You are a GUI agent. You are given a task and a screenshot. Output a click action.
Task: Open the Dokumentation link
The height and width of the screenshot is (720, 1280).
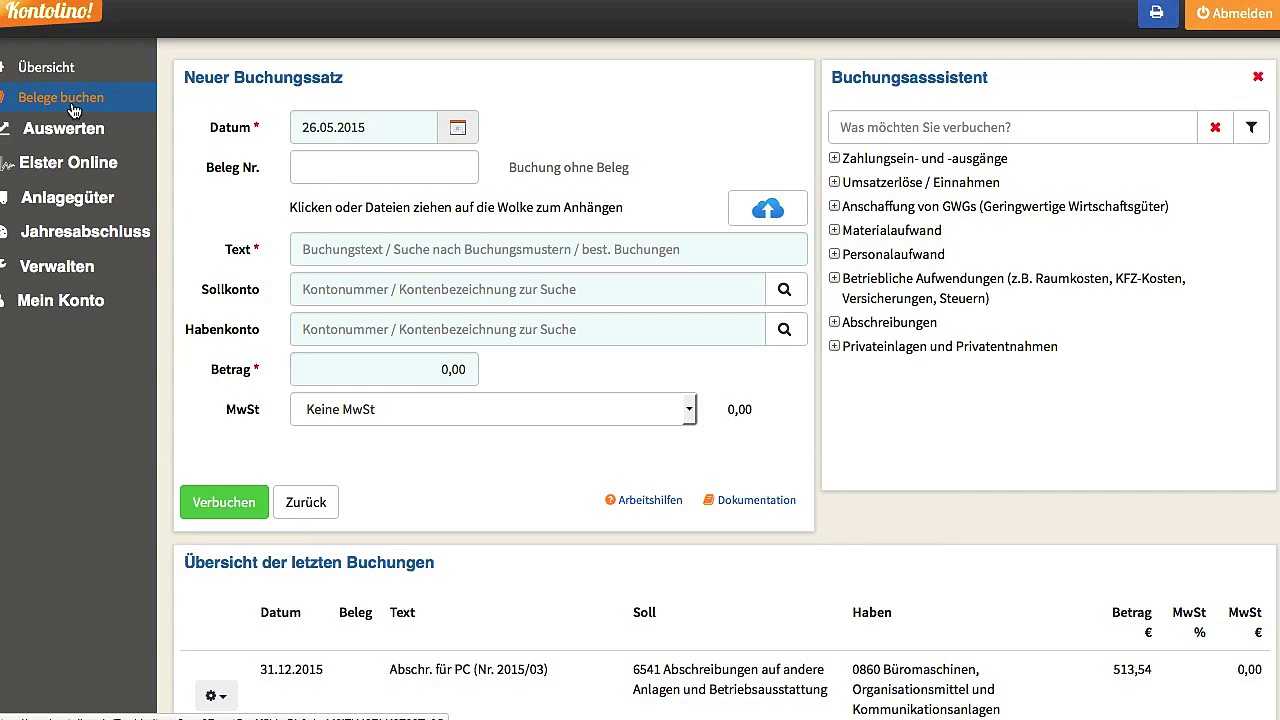pyautogui.click(x=756, y=500)
